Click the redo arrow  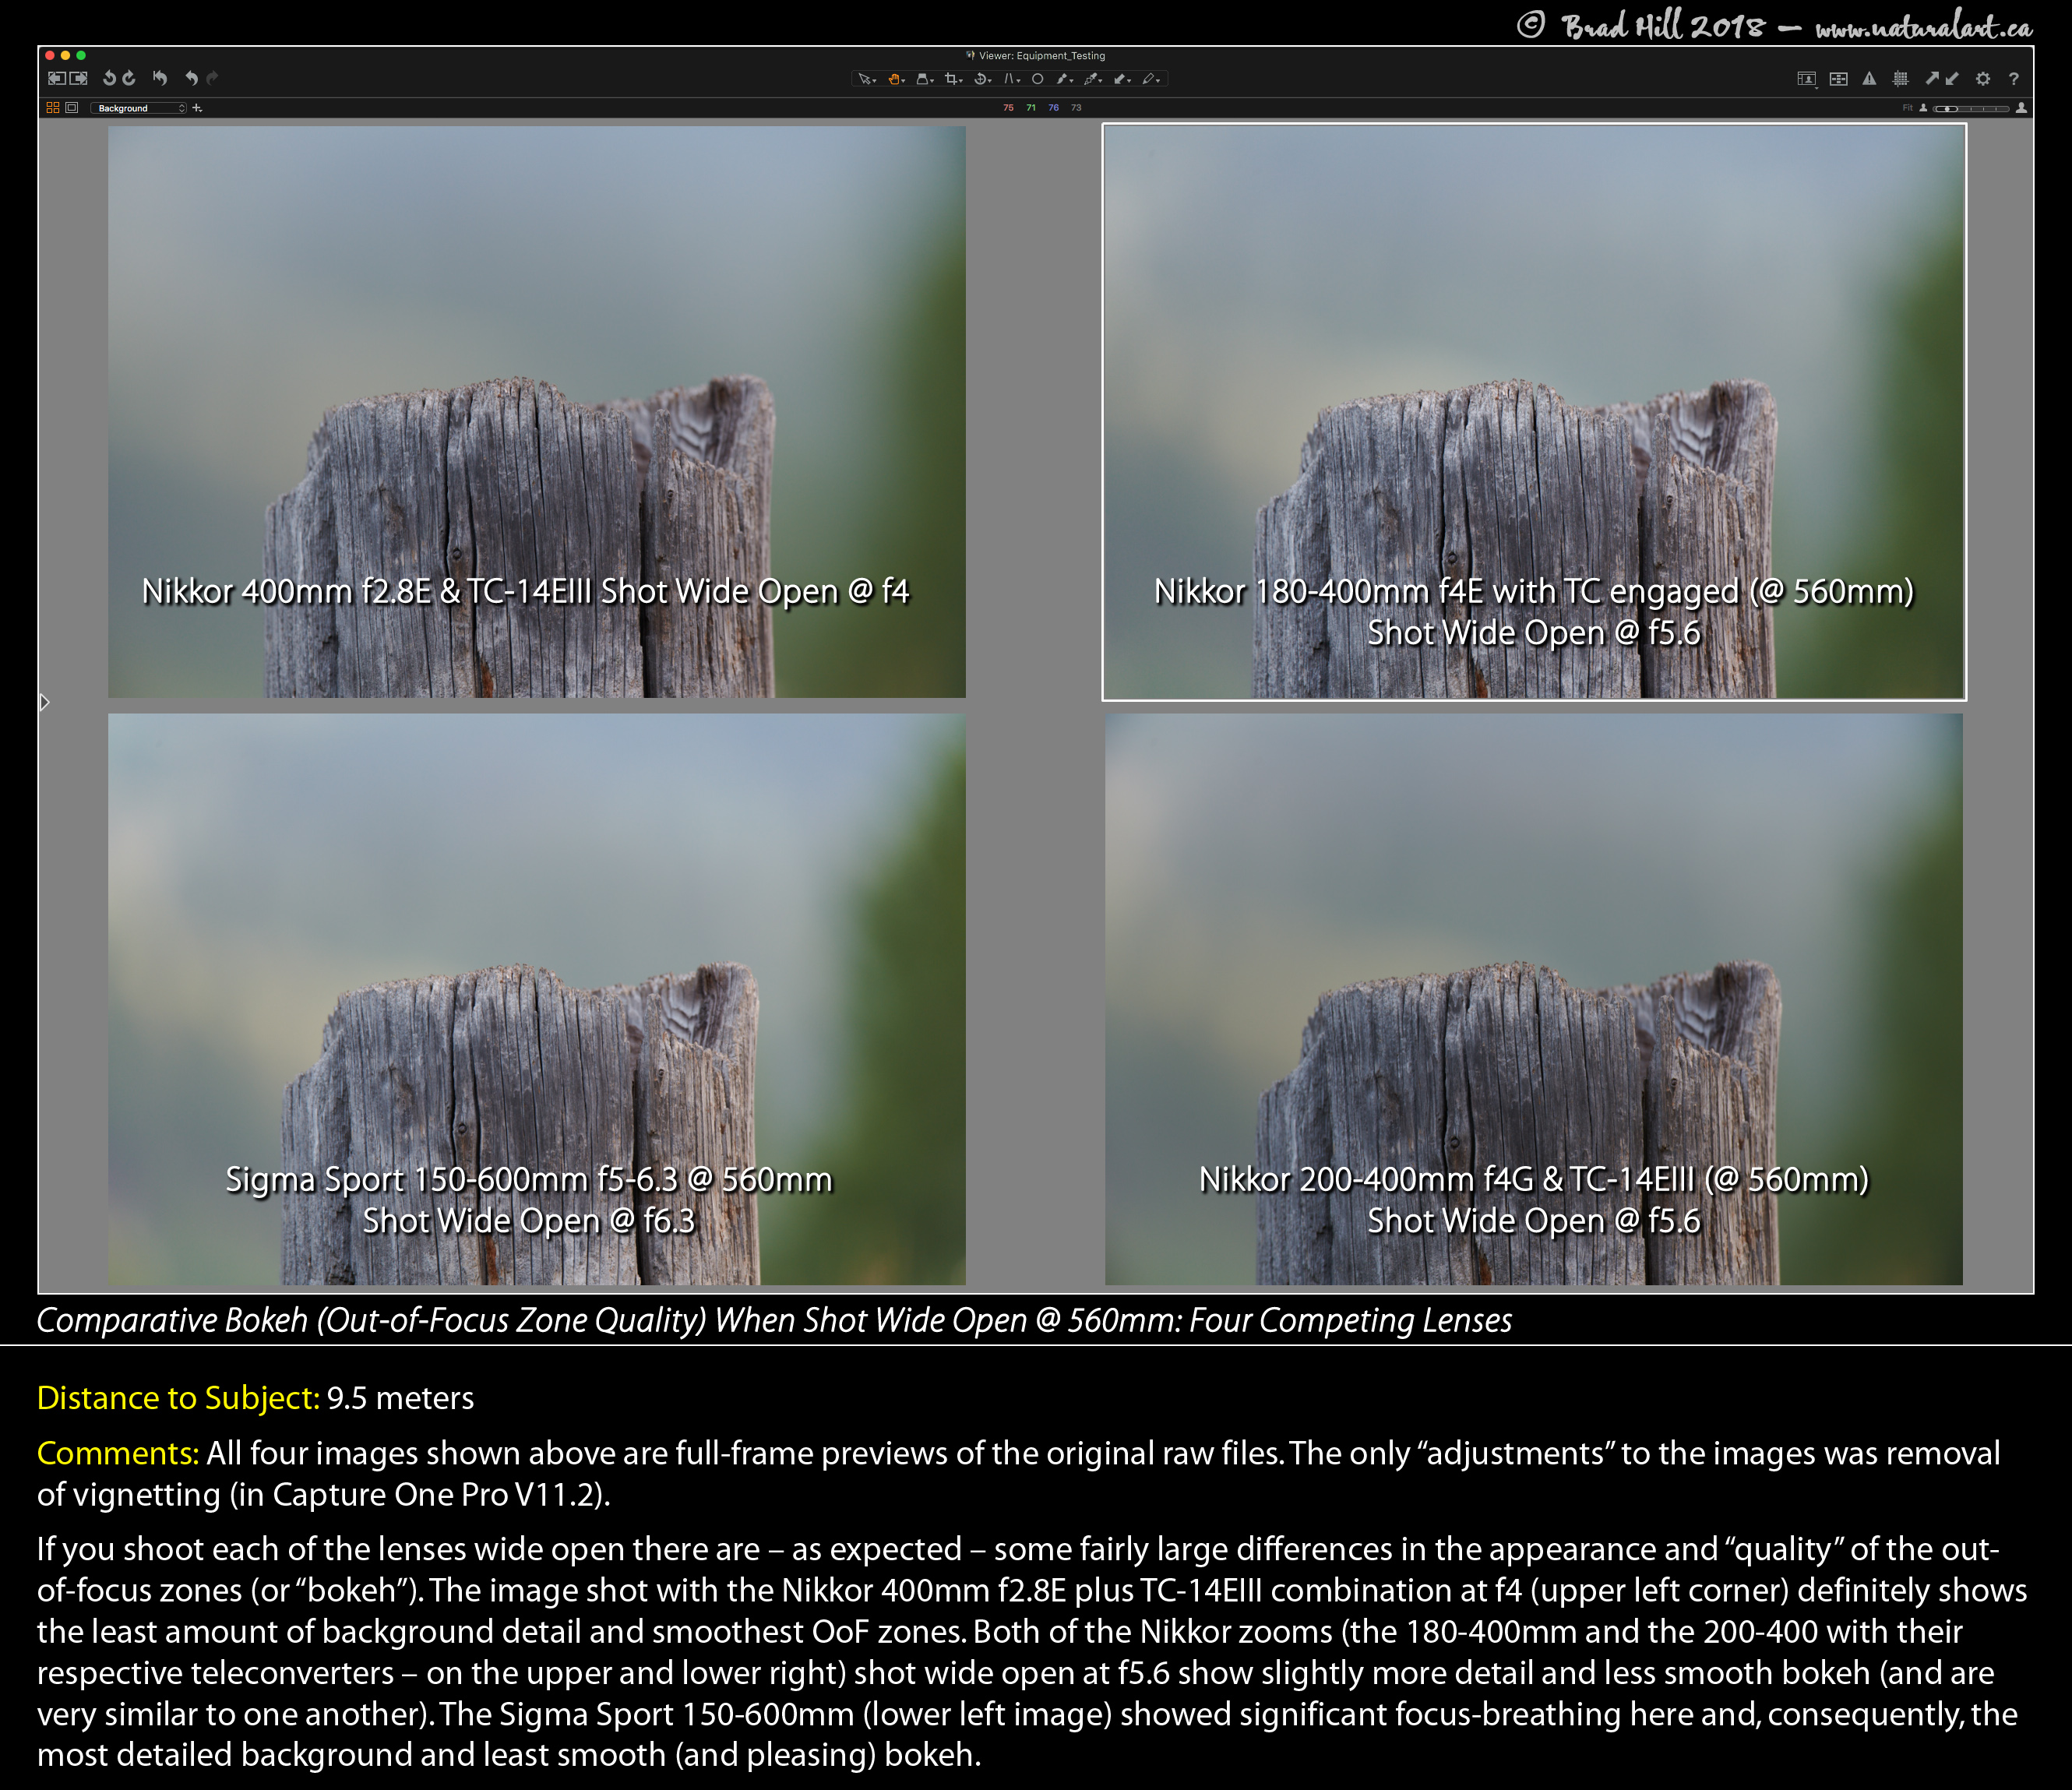(211, 78)
